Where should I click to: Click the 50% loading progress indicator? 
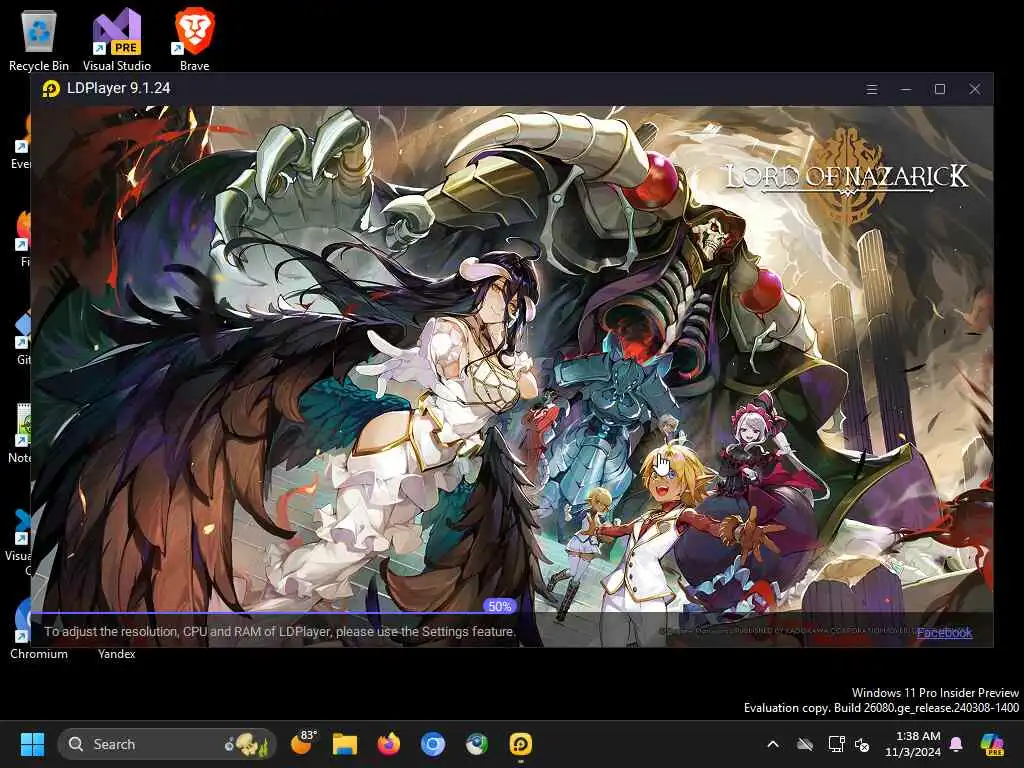[x=500, y=606]
